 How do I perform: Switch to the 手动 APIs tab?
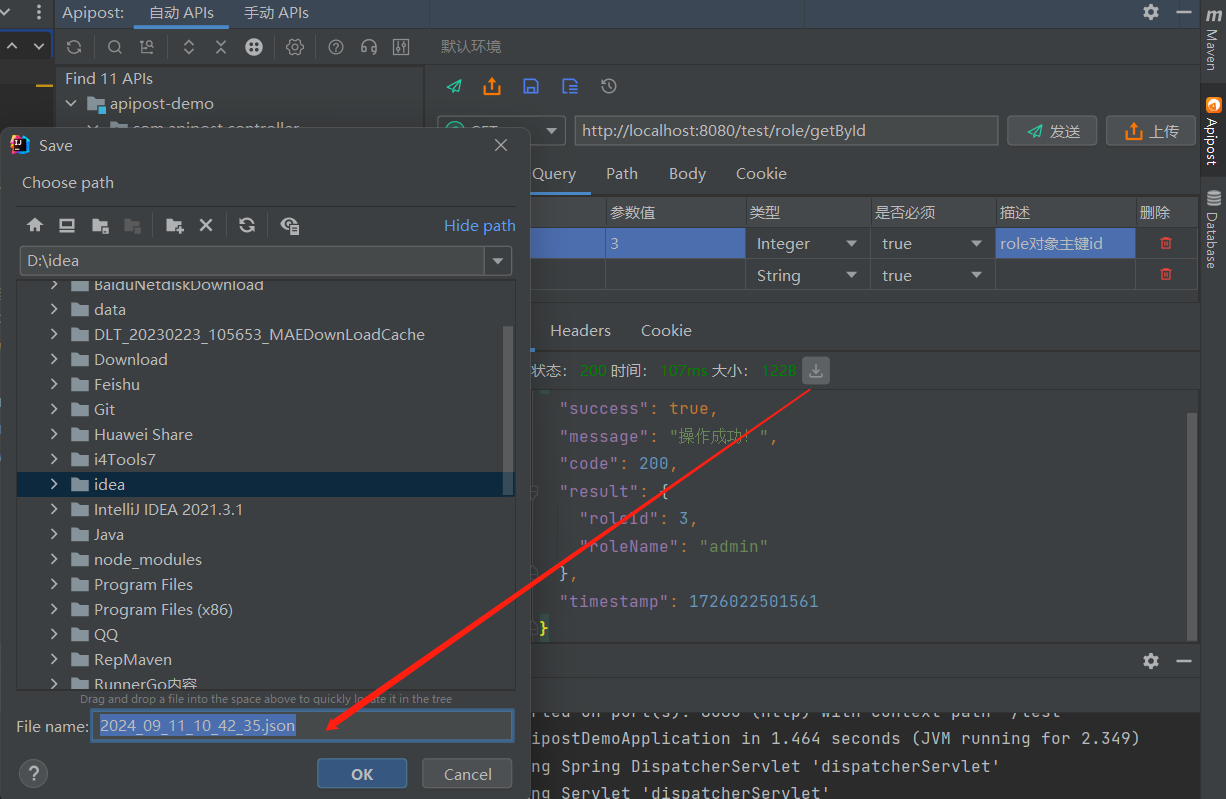276,13
